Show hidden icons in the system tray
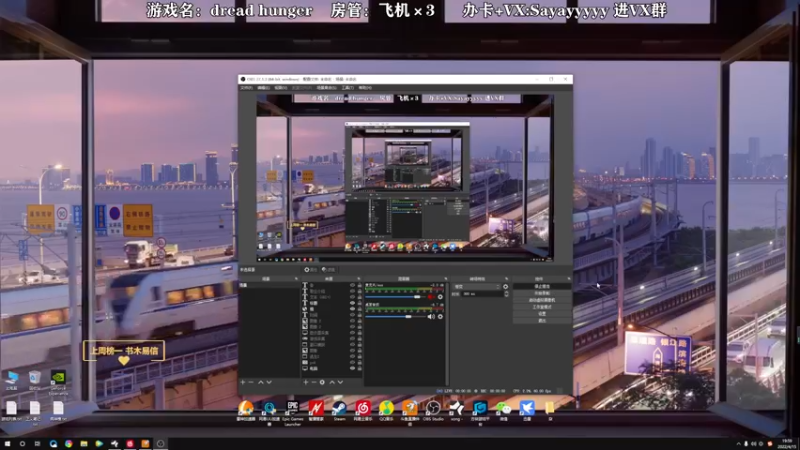Image resolution: width=800 pixels, height=450 pixels. point(738,444)
